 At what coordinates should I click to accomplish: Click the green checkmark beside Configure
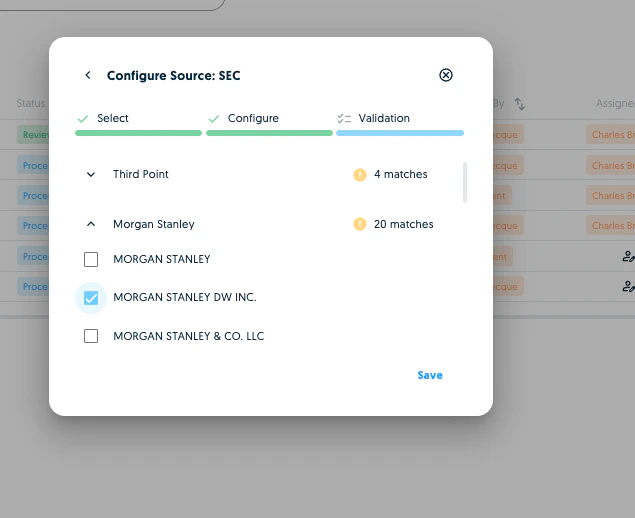[213, 119]
